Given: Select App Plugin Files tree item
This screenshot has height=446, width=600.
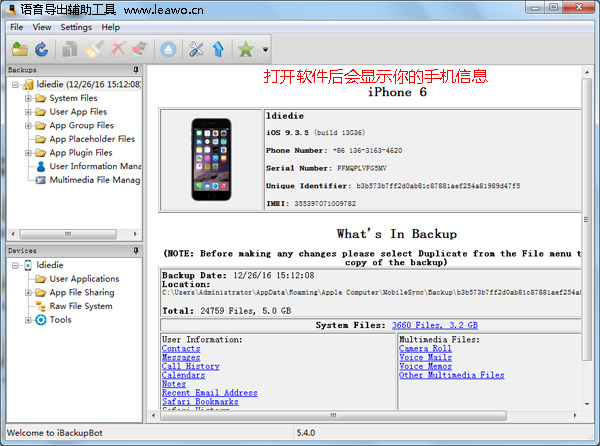Looking at the screenshot, I should pos(81,153).
